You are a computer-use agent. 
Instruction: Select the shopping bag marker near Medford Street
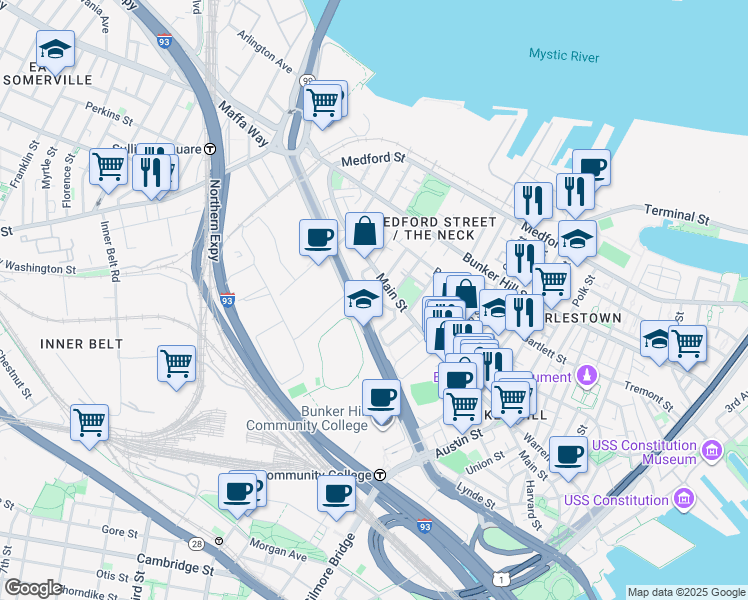tap(364, 230)
